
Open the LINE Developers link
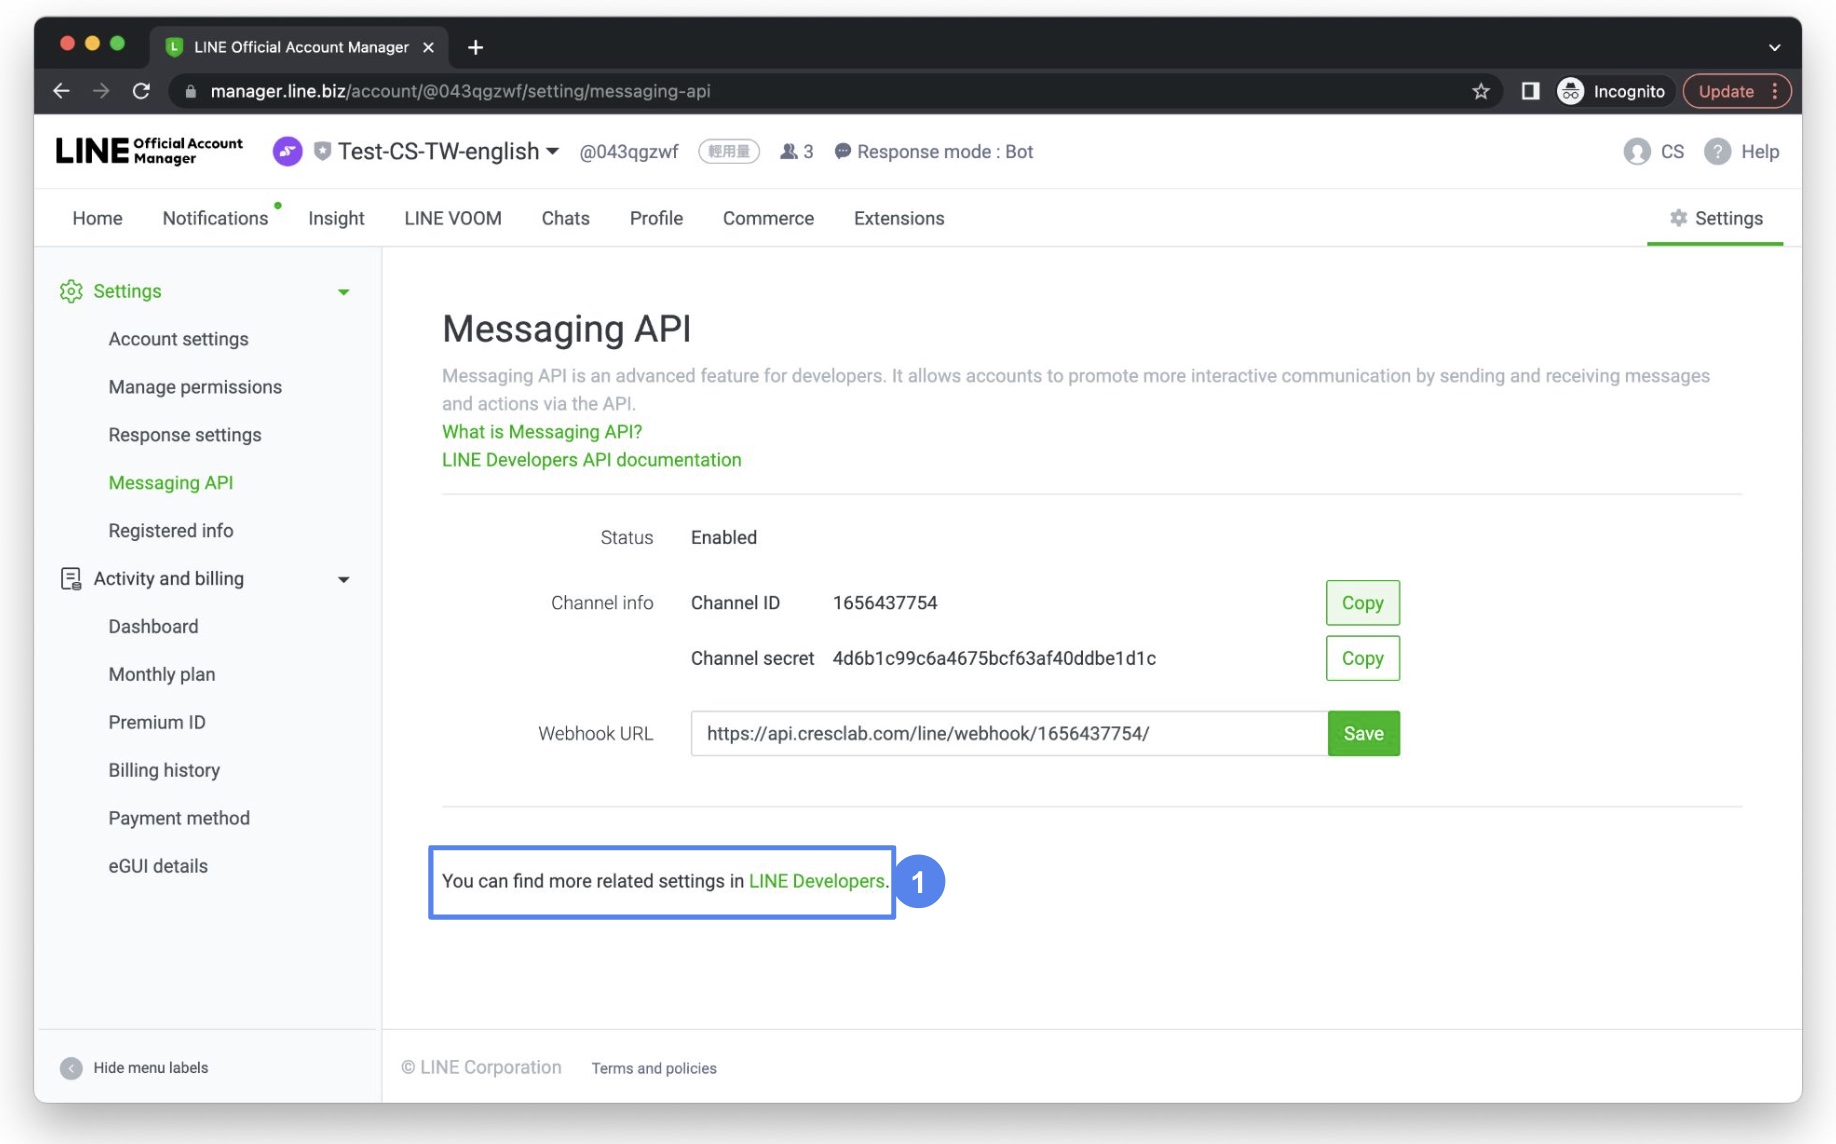tap(816, 881)
